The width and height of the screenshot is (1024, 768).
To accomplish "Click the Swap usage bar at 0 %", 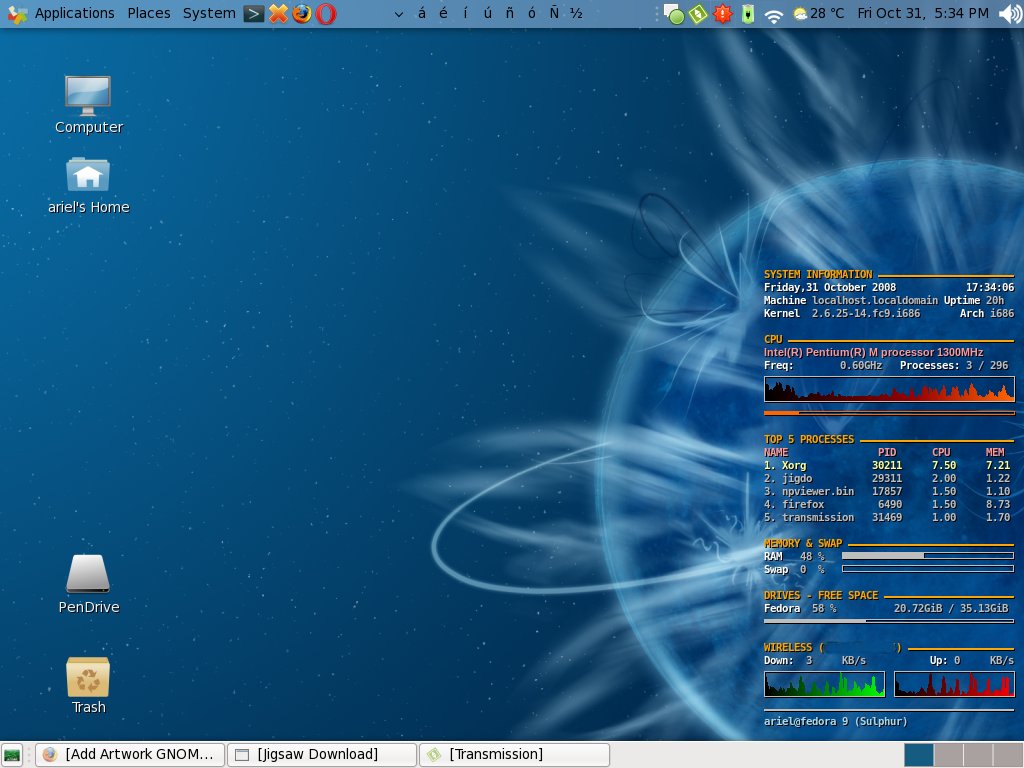I will [x=928, y=569].
